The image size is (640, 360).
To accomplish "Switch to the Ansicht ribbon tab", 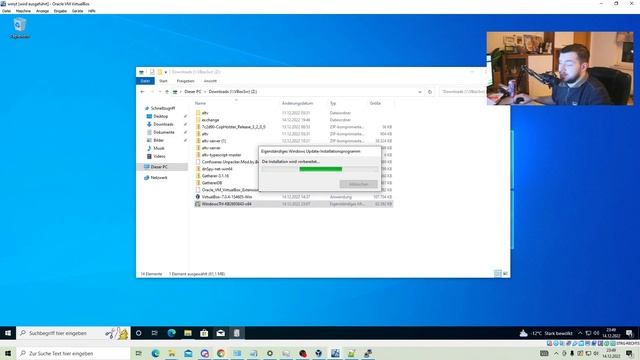I will click(x=210, y=81).
